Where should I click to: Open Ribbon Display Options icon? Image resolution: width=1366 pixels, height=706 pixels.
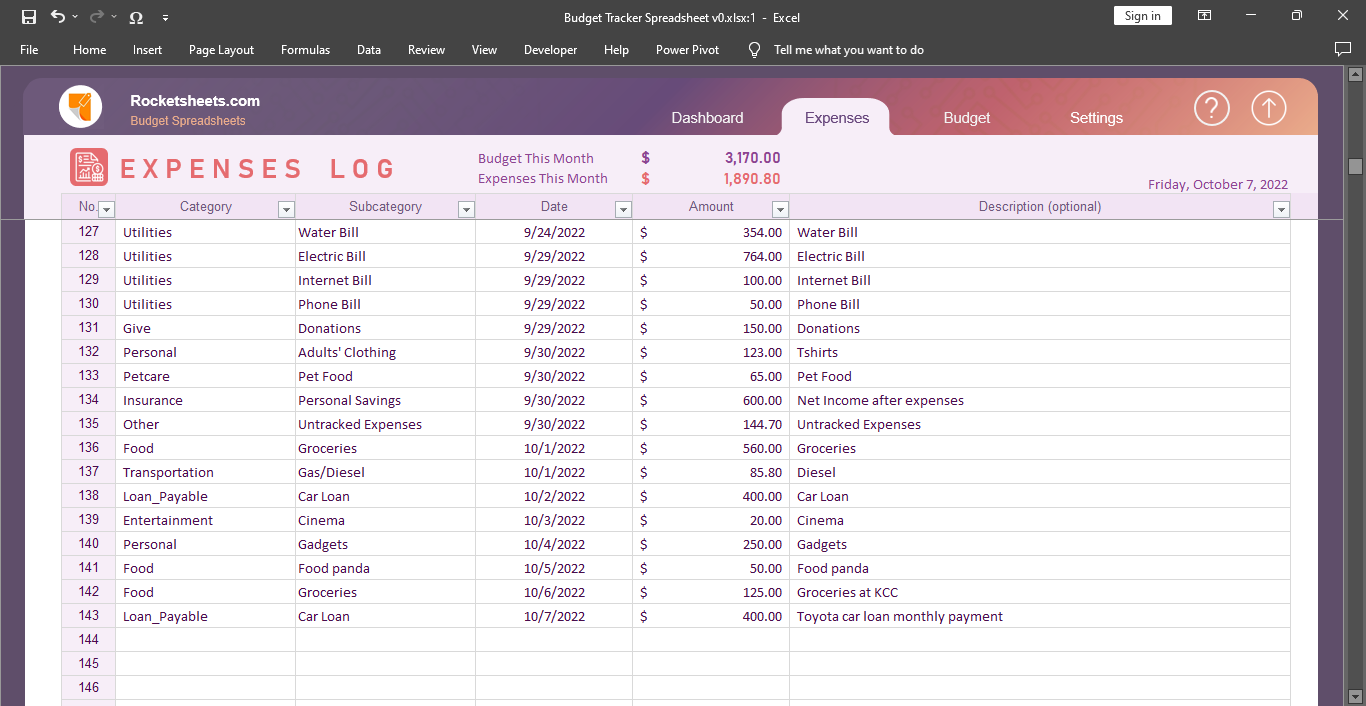1205,16
